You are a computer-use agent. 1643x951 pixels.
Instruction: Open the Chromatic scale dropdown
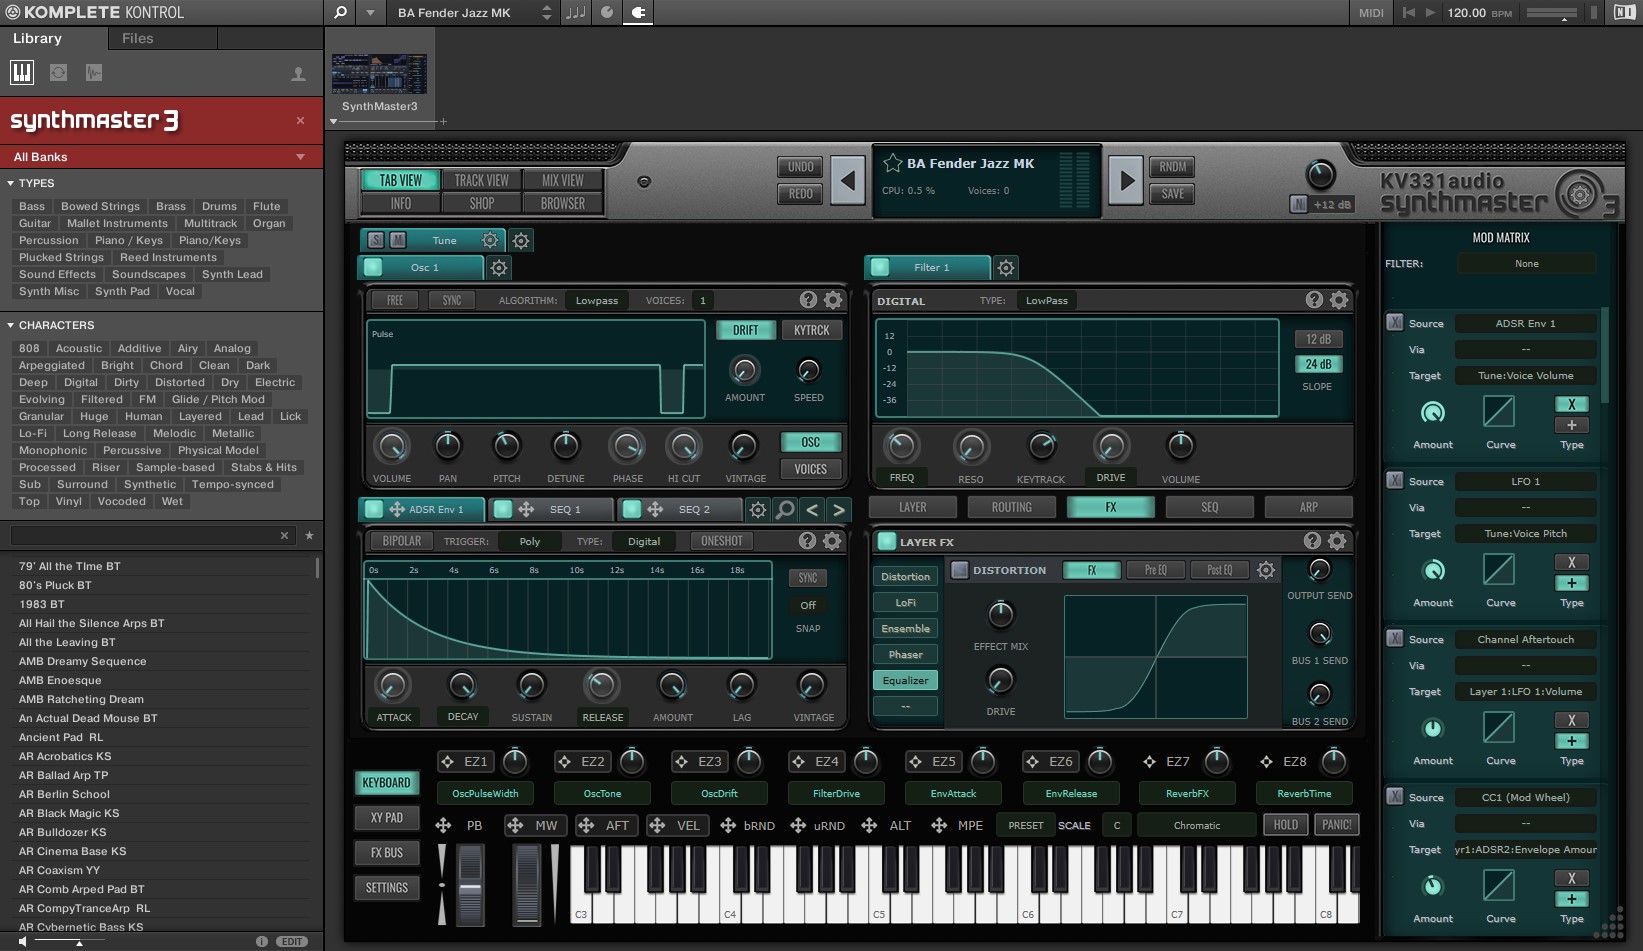(1197, 825)
